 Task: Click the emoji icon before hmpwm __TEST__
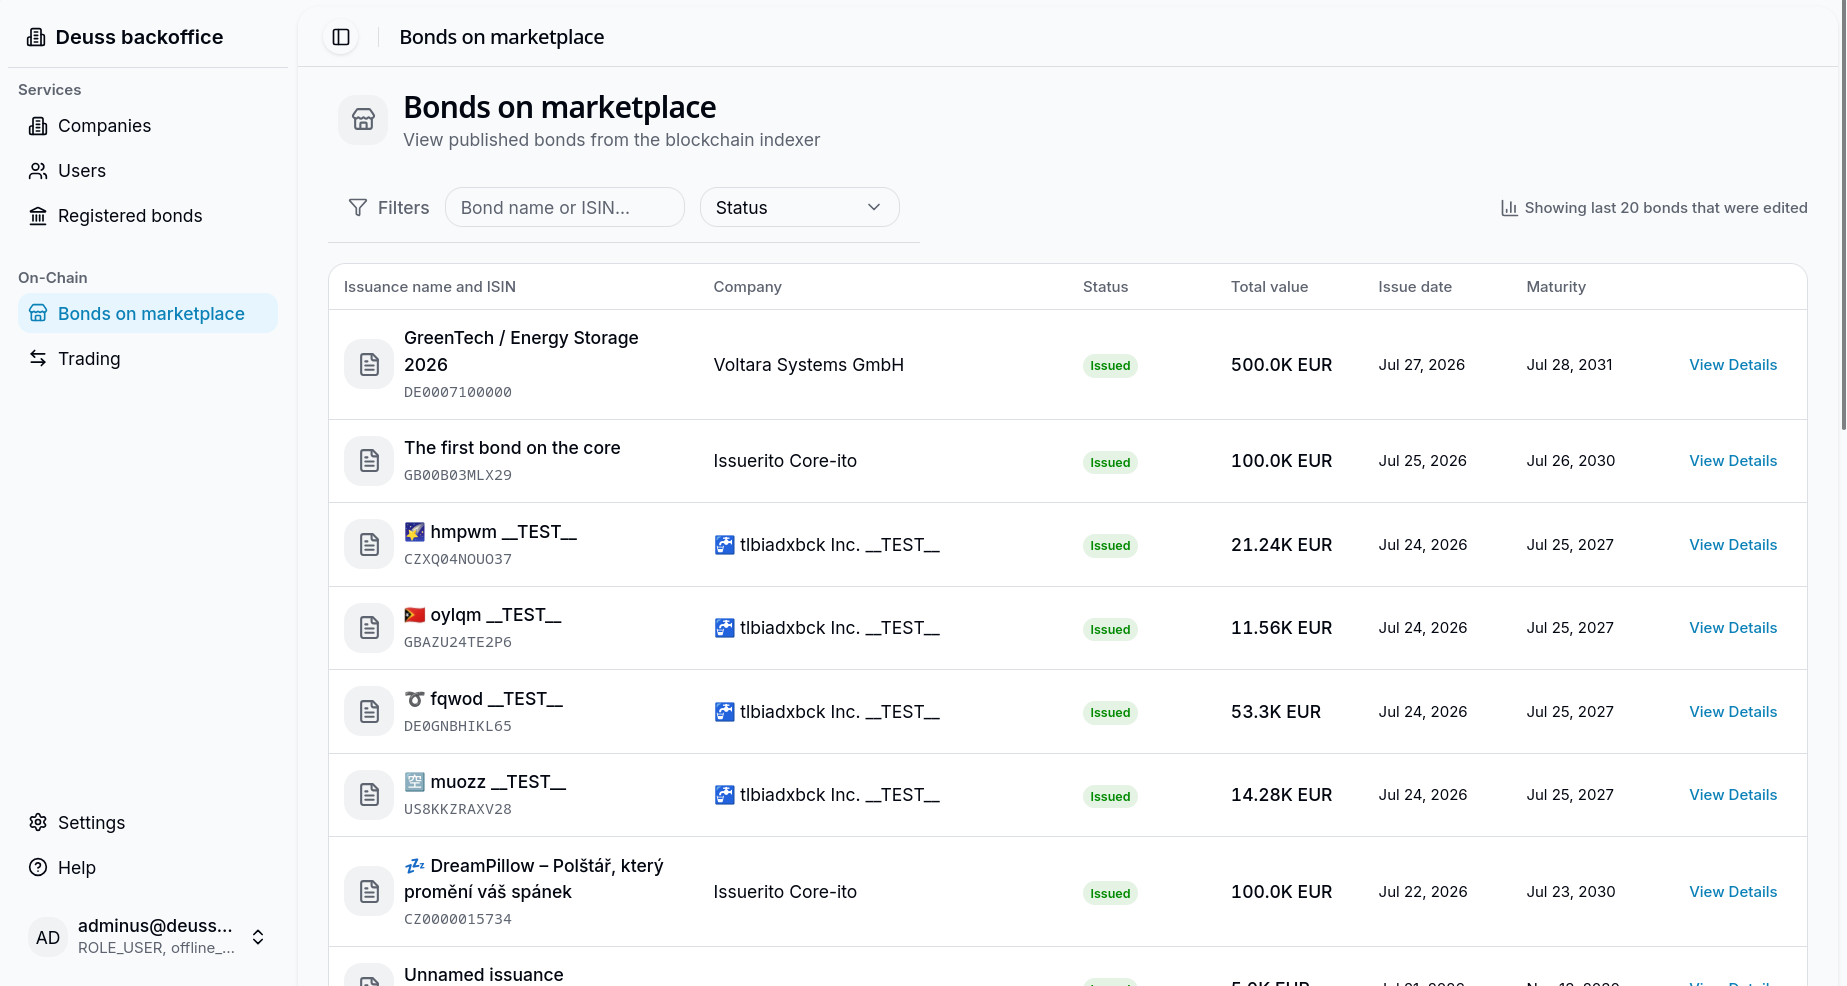(414, 532)
